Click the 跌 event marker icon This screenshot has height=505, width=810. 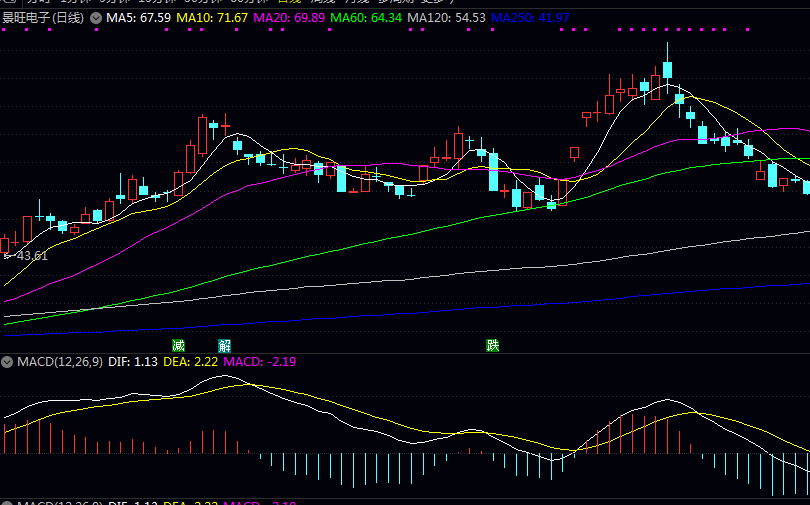point(492,345)
